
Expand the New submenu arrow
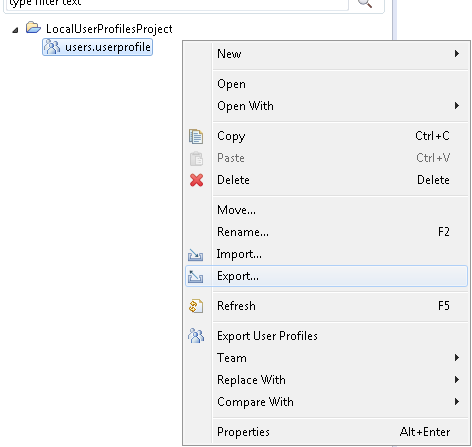(457, 54)
